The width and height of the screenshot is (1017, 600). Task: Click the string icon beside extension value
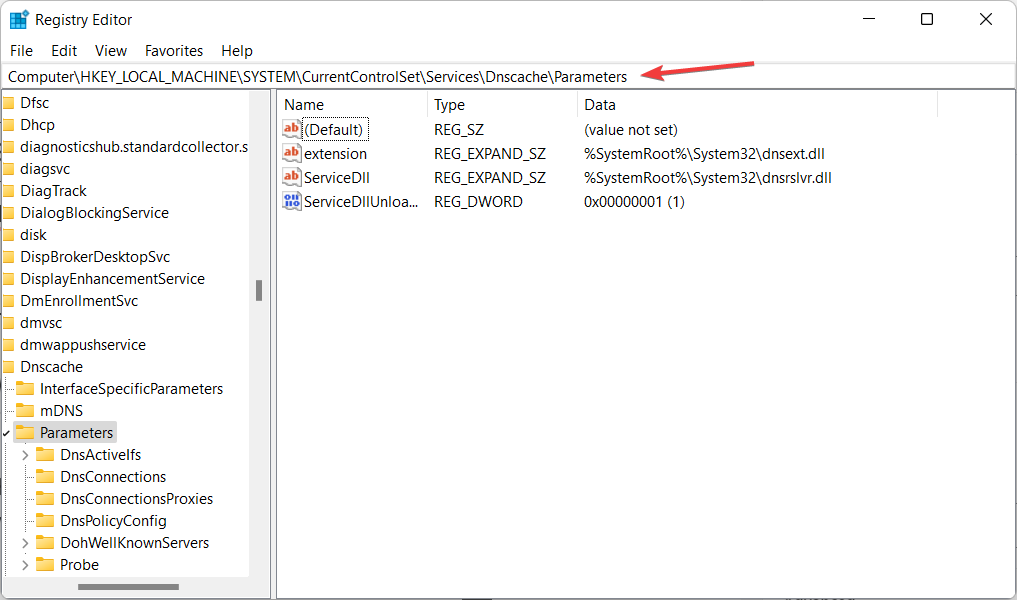point(291,153)
